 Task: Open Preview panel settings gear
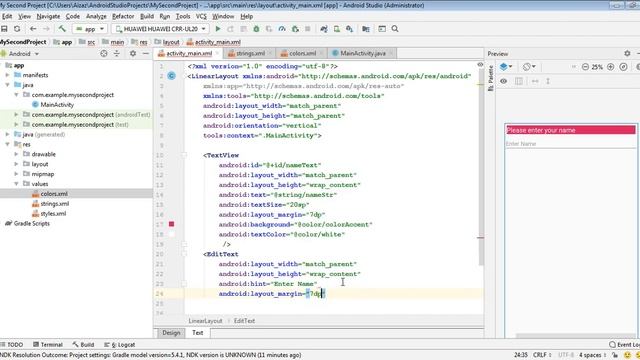(x=627, y=53)
